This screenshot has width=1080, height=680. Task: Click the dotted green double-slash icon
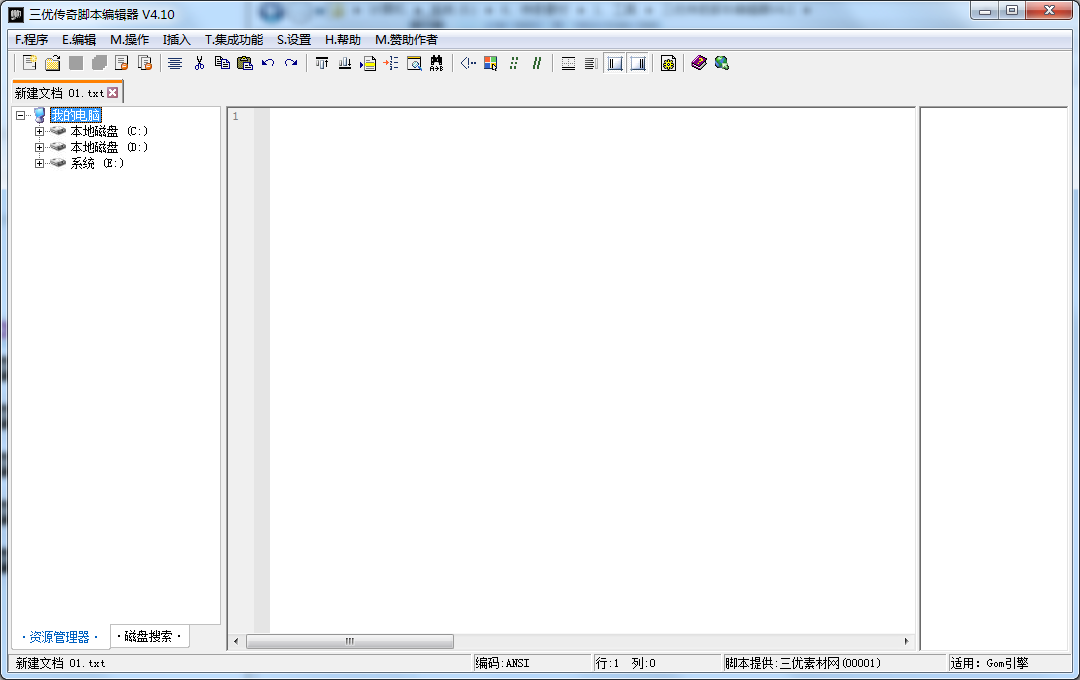(x=514, y=63)
